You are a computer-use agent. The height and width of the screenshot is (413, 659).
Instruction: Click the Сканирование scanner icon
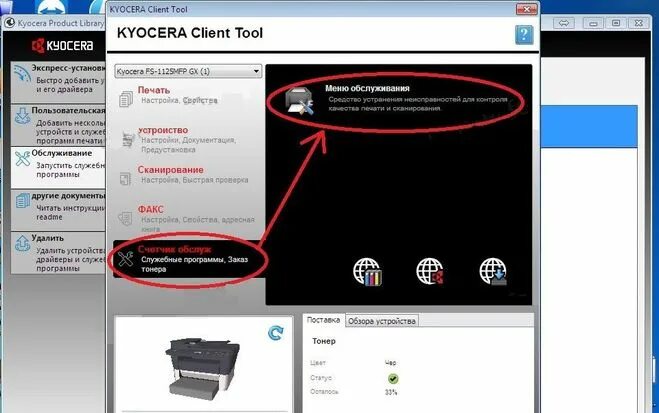coord(125,178)
